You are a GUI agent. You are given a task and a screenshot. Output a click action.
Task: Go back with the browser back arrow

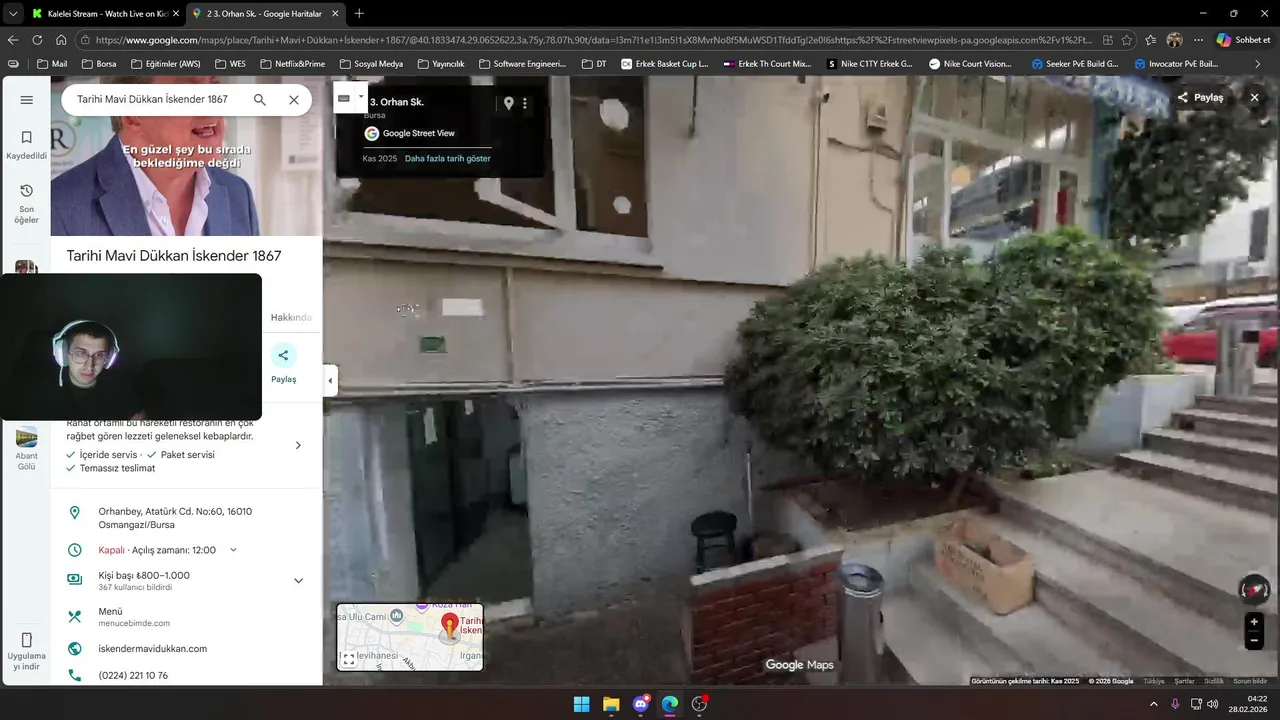pyautogui.click(x=13, y=40)
